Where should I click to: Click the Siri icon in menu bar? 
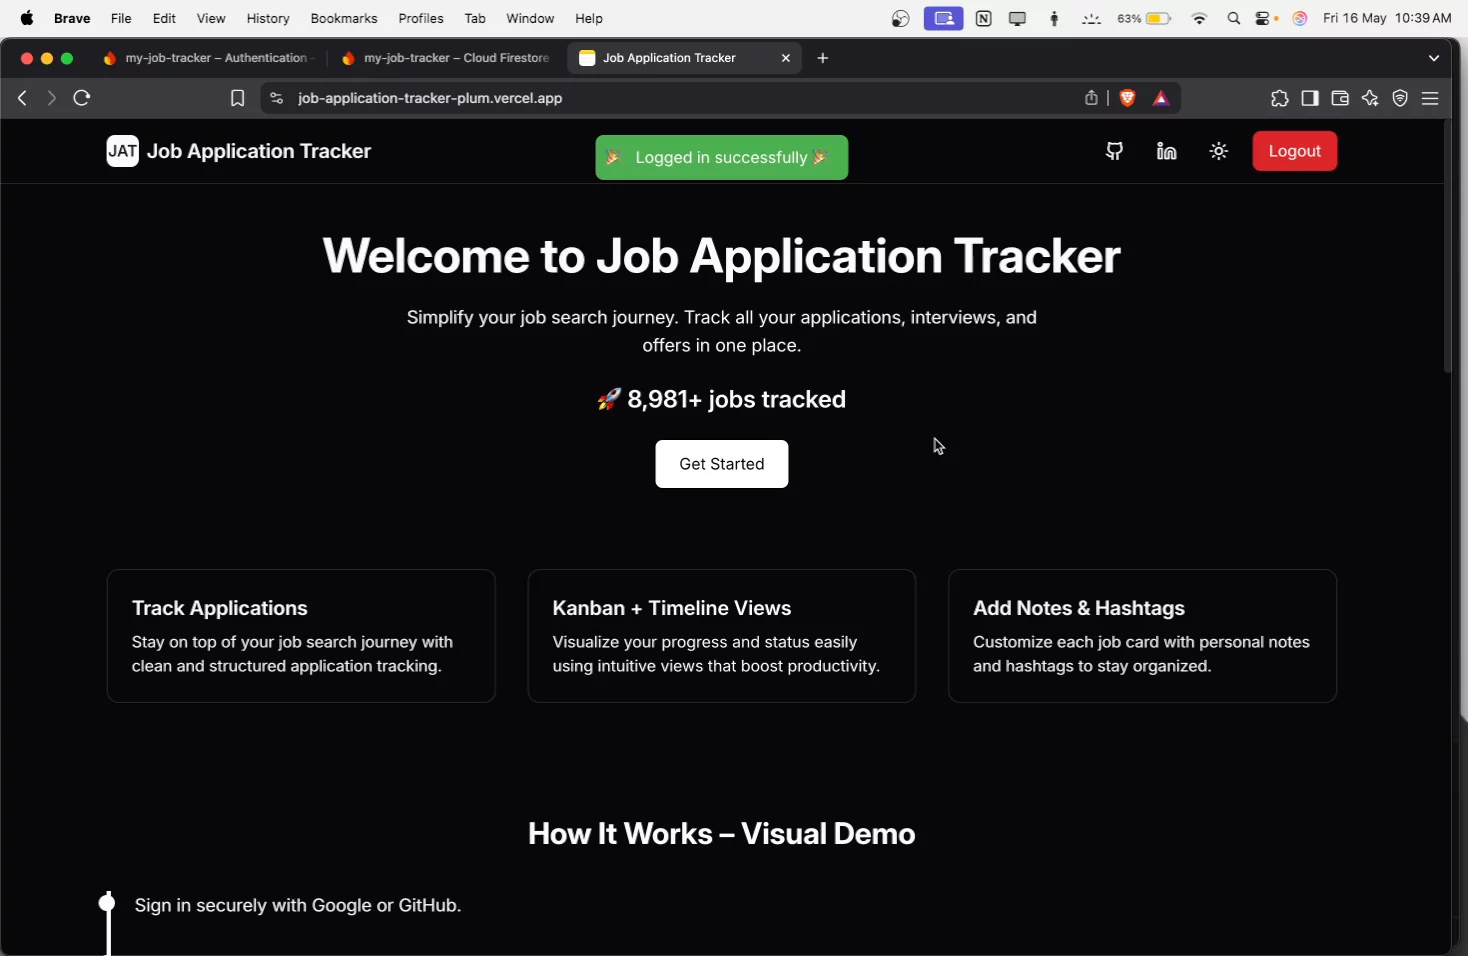[1300, 18]
